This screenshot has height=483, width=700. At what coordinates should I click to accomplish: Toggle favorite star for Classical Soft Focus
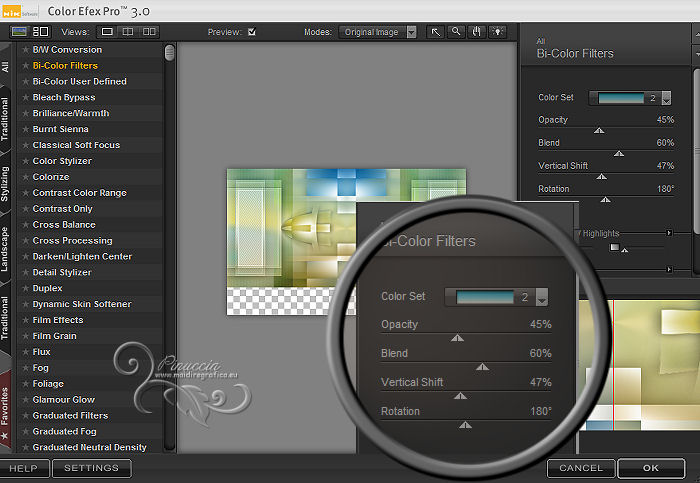click(25, 145)
